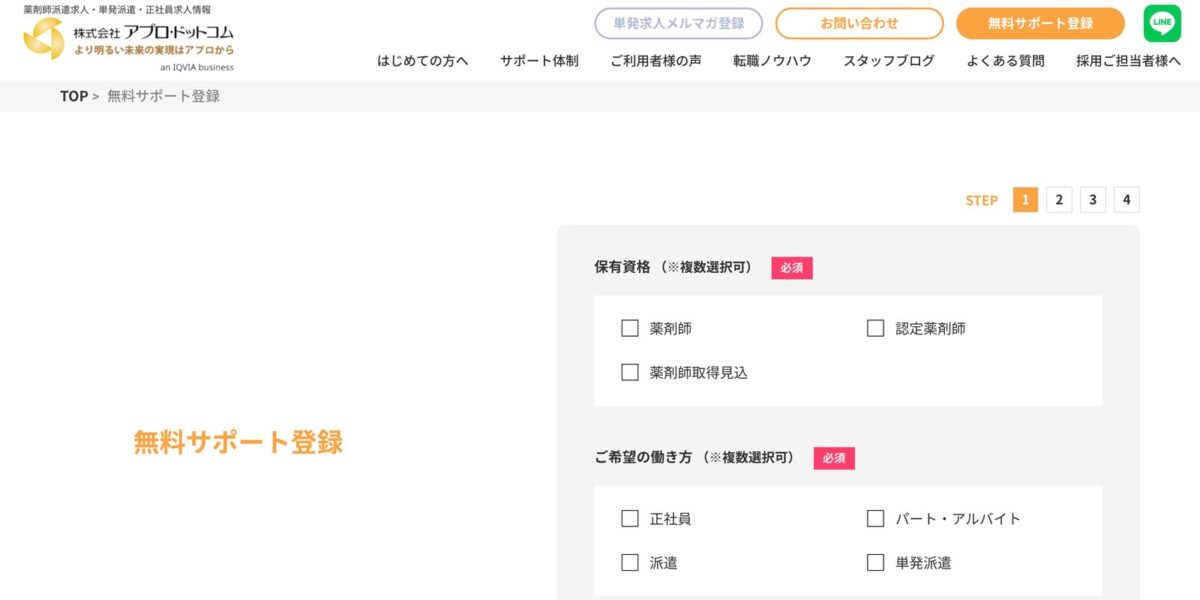Select the 薬剤師取得見込 checkbox
Image resolution: width=1200 pixels, height=600 pixels.
click(x=630, y=372)
